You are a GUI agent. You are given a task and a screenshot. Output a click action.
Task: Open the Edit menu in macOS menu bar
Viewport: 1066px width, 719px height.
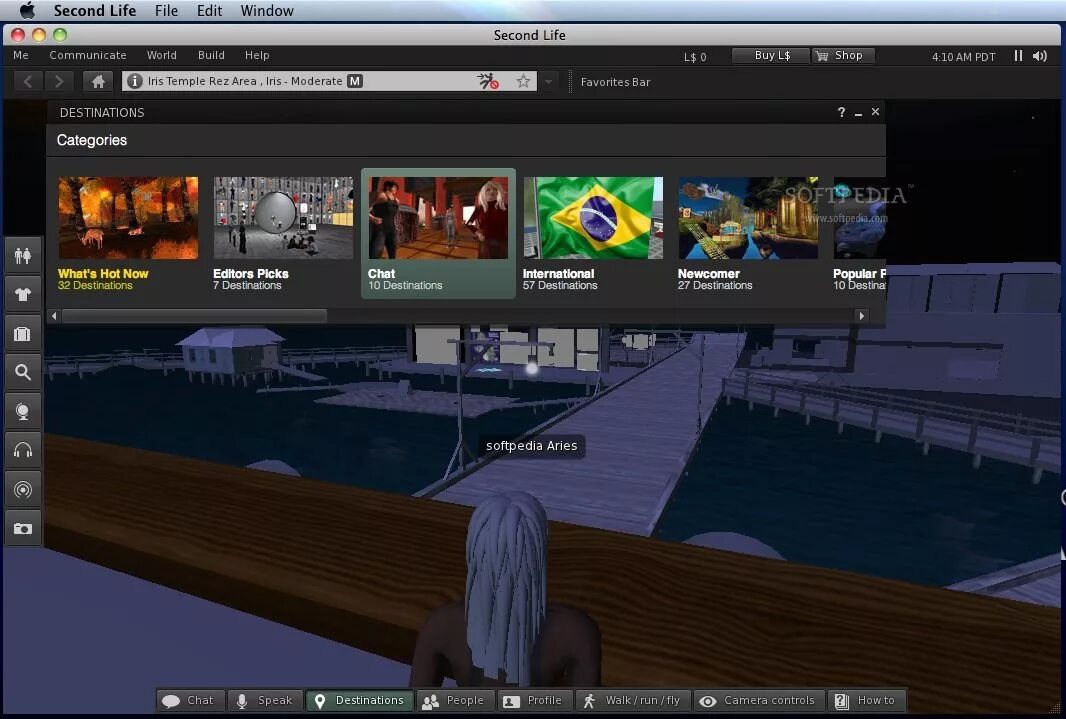coord(209,11)
